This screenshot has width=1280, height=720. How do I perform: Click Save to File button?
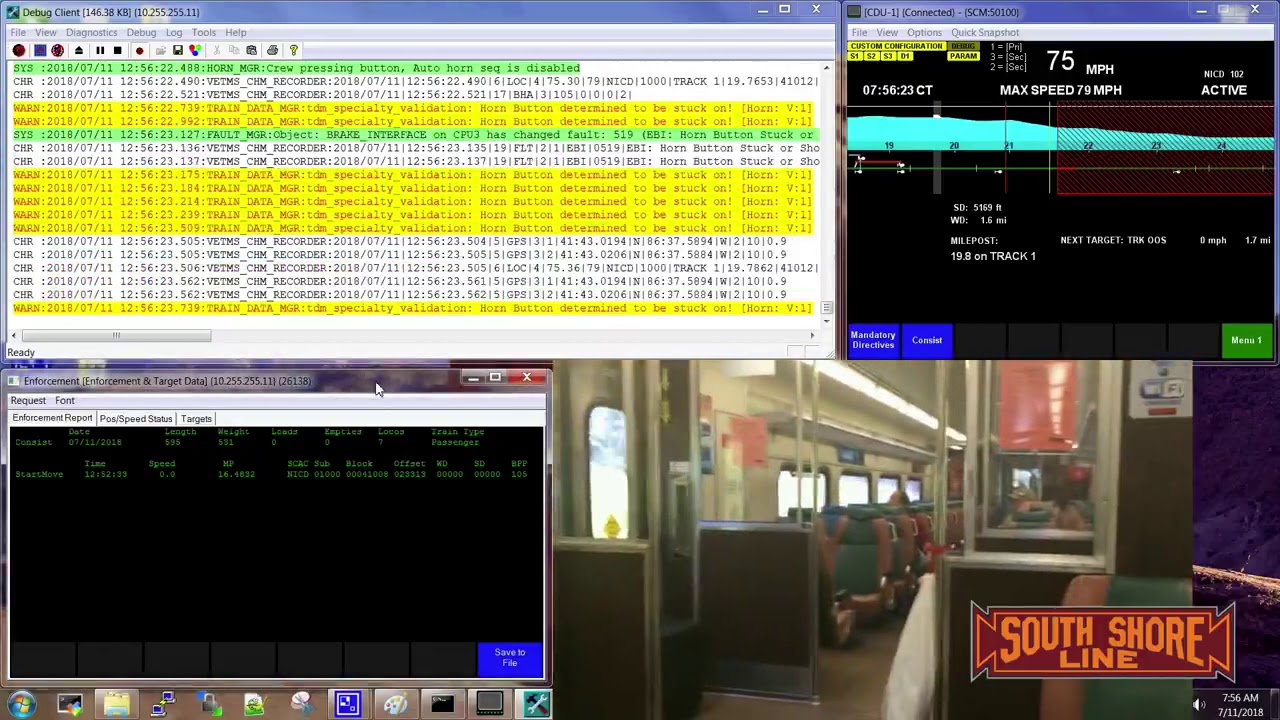510,657
